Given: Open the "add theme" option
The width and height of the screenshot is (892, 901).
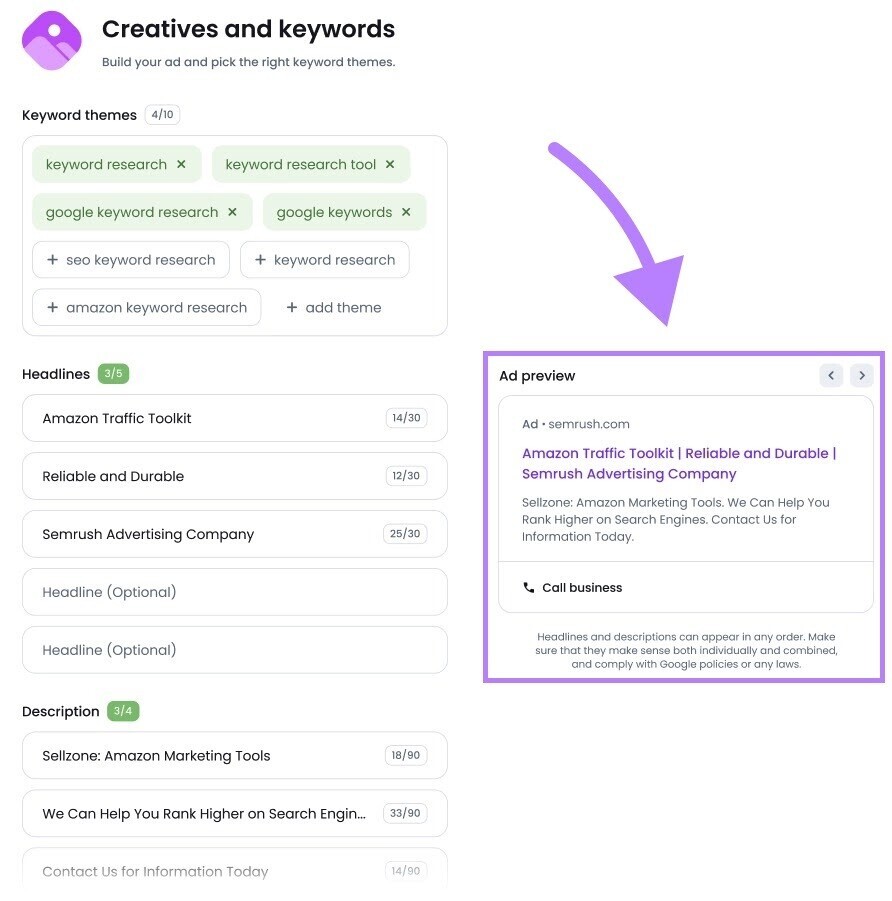Looking at the screenshot, I should (x=333, y=307).
